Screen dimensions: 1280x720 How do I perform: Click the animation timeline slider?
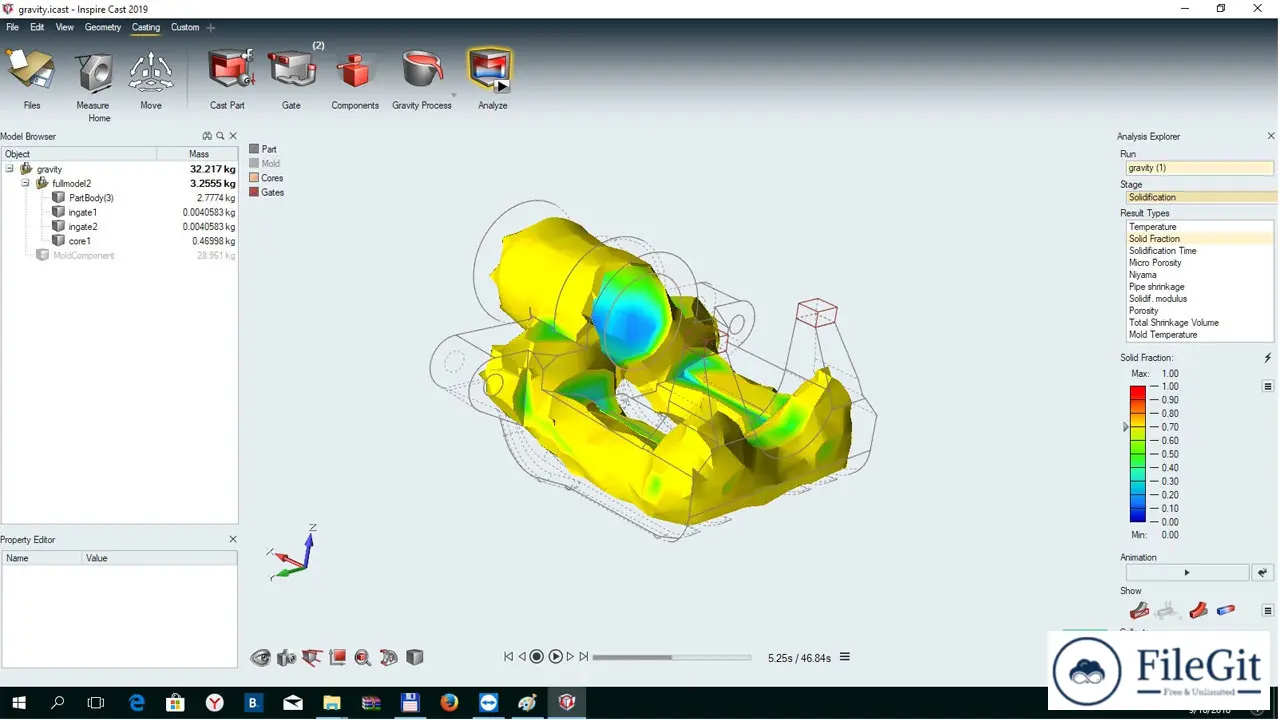point(671,657)
